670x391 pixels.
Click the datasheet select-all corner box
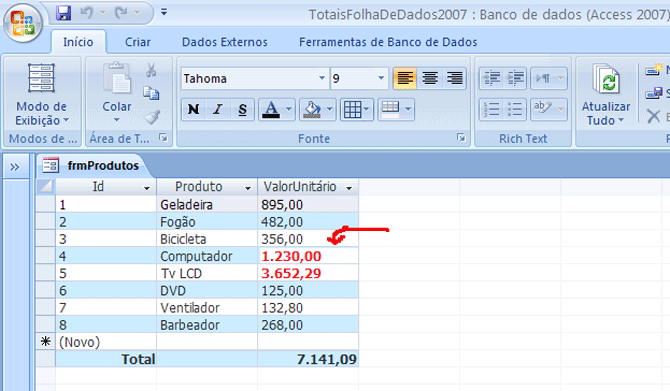(45, 186)
